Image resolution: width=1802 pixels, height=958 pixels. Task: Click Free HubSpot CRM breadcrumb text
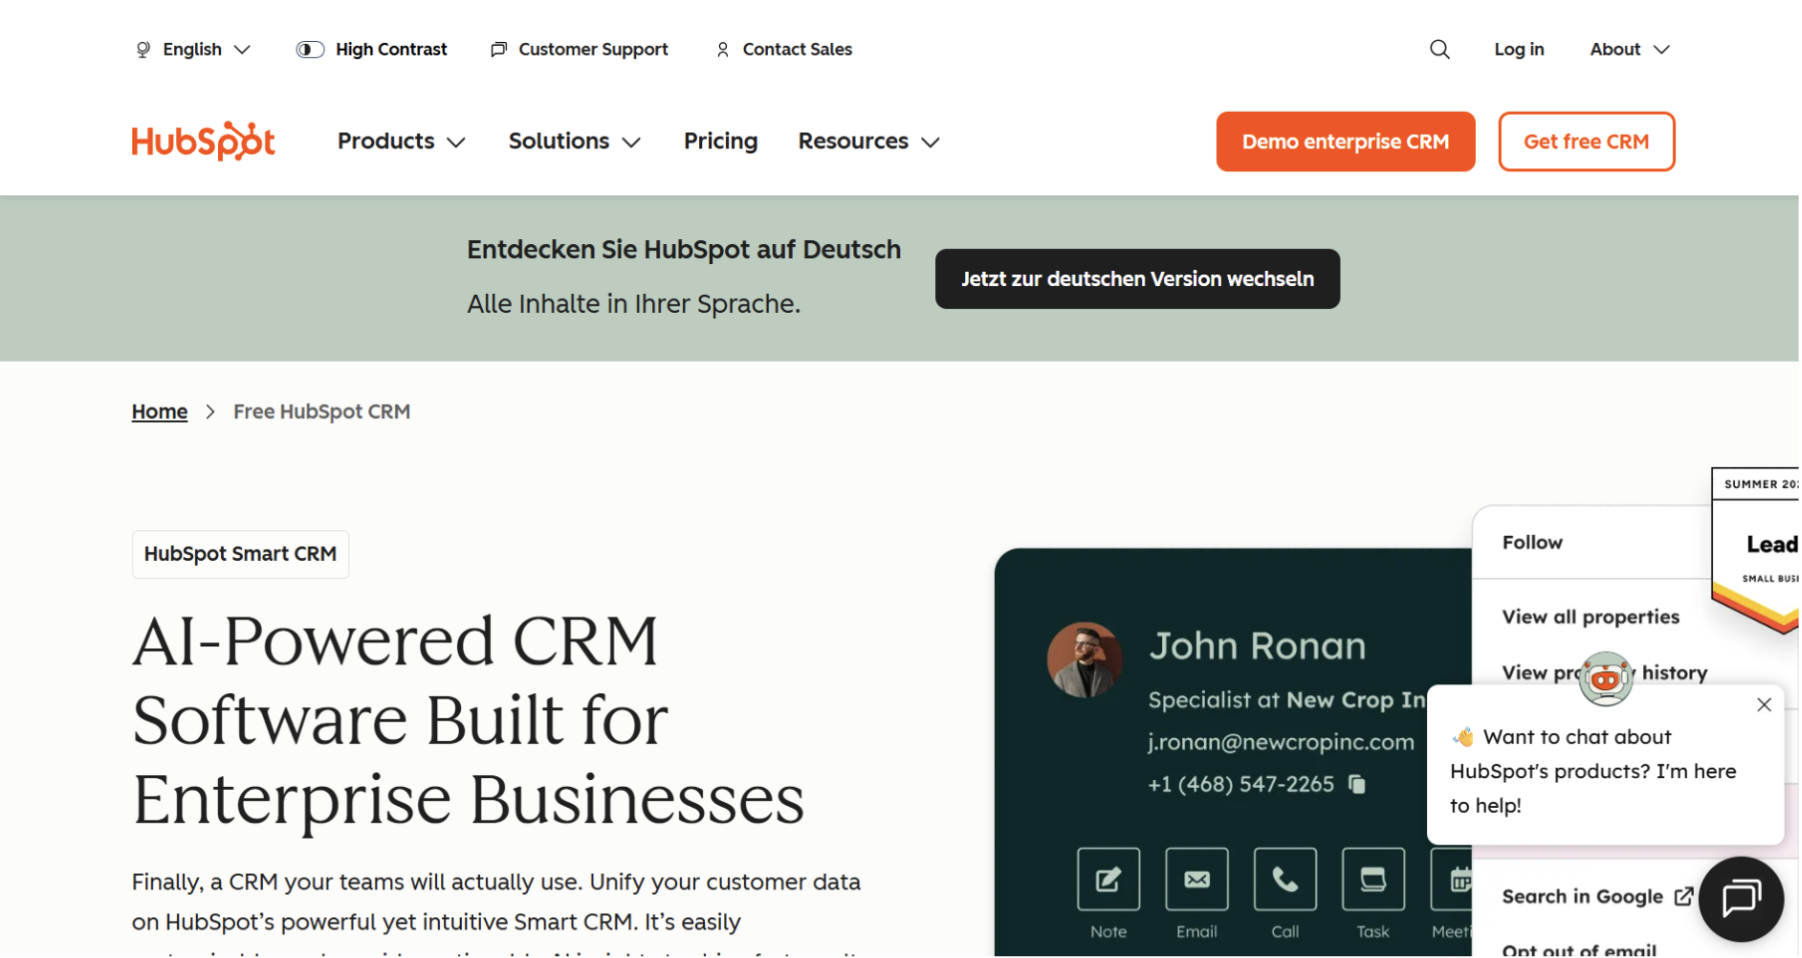pos(322,411)
